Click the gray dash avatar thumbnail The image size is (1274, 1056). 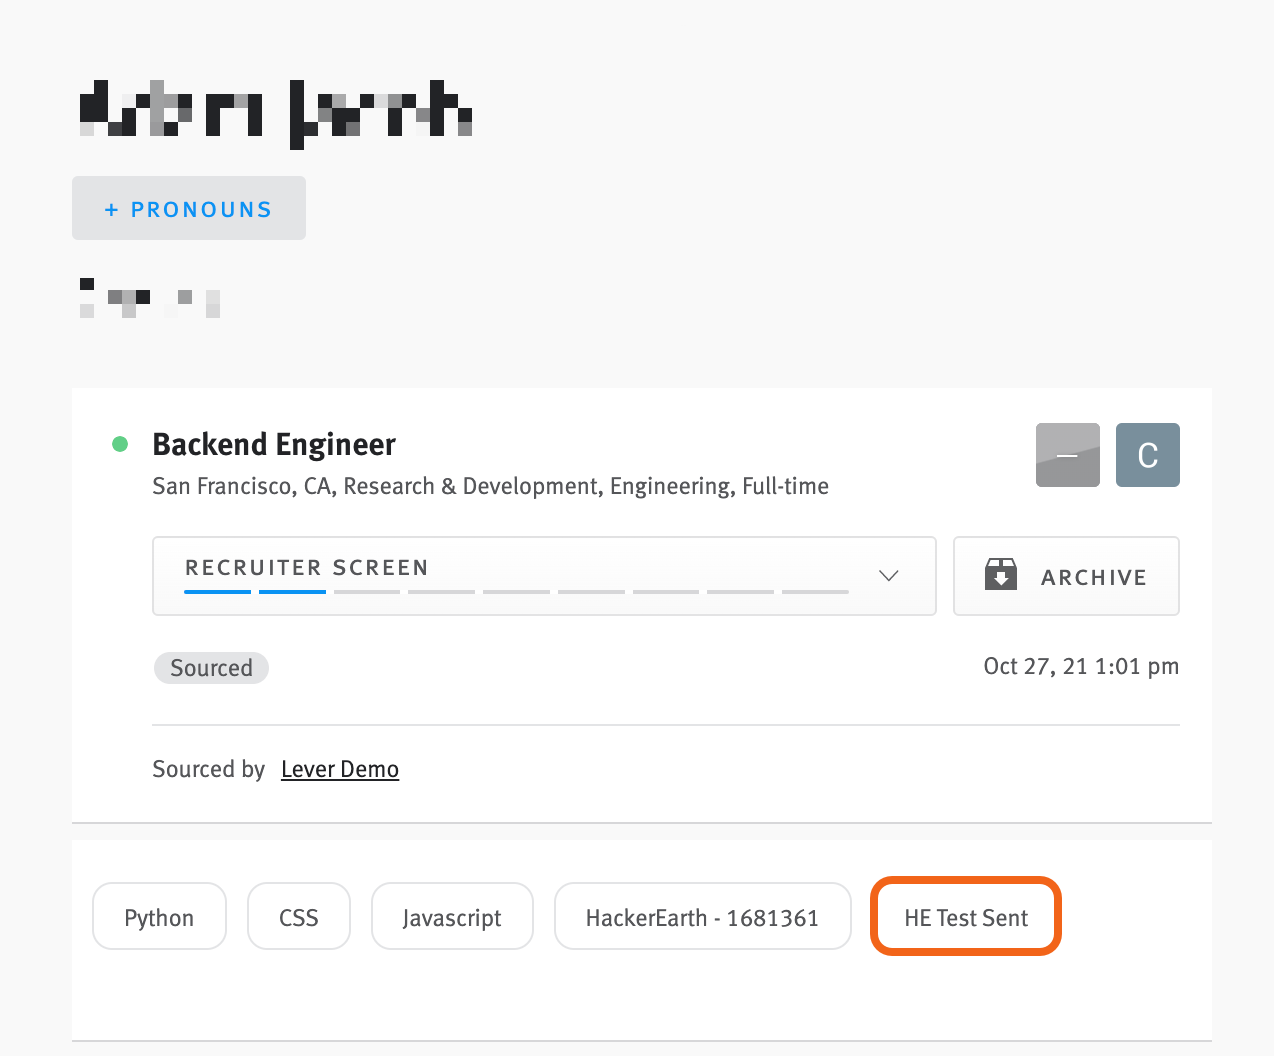coord(1067,455)
